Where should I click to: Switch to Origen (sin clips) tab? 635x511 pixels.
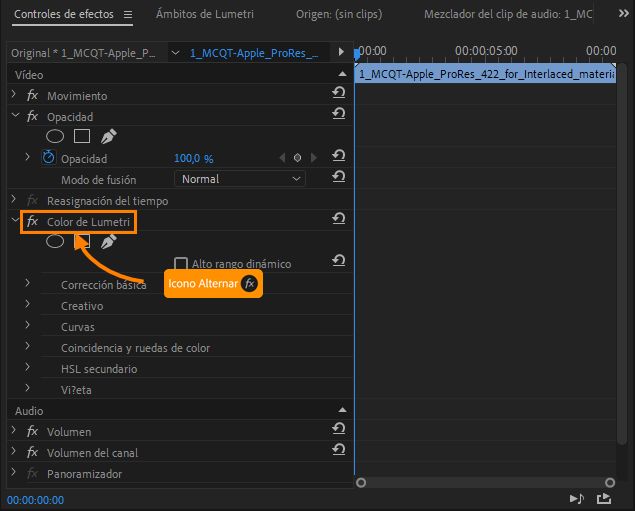339,14
